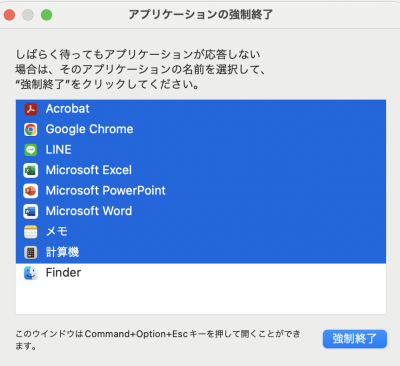Choose Google Chrome from the list
This screenshot has width=400, height=366.
(x=89, y=129)
